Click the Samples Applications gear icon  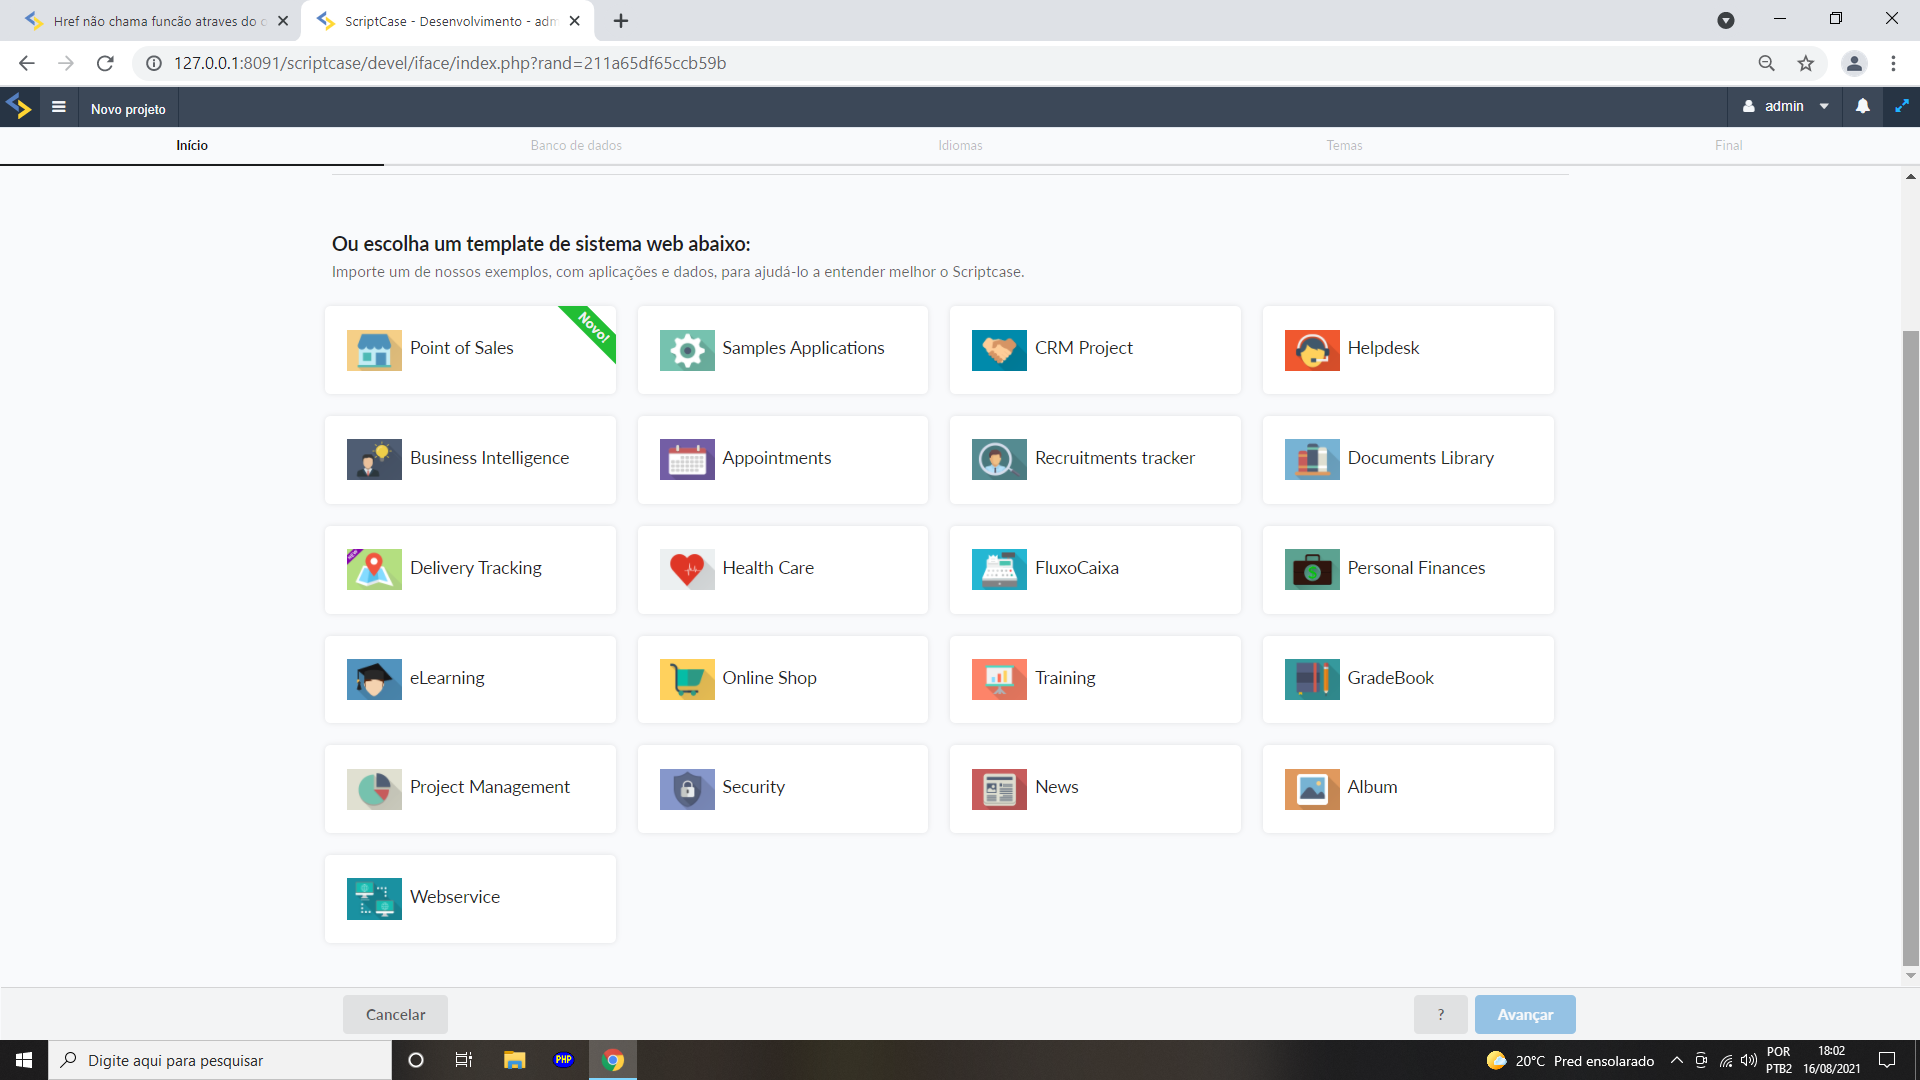click(x=687, y=350)
